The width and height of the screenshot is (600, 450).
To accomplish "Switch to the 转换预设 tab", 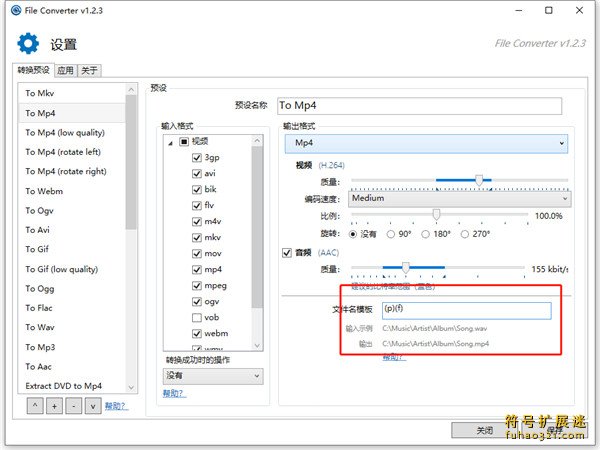I will coord(33,70).
